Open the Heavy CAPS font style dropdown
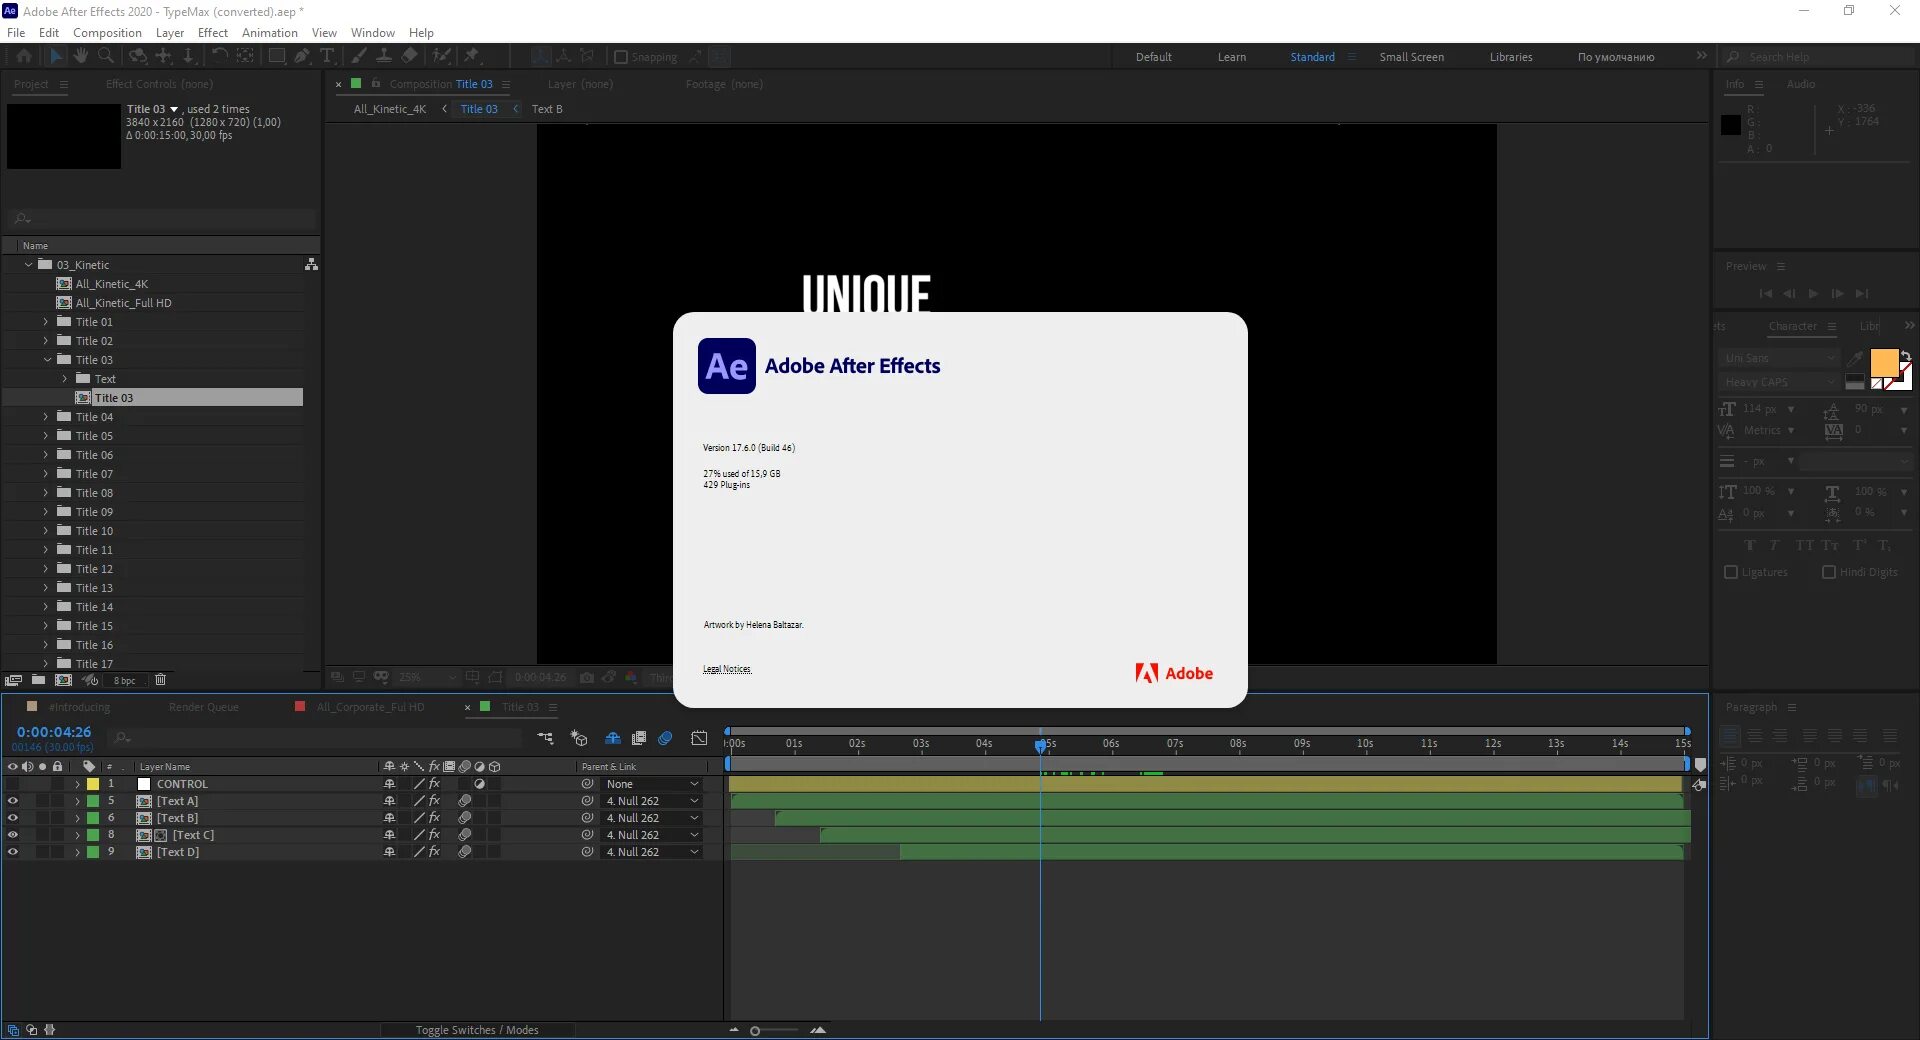 click(1781, 382)
